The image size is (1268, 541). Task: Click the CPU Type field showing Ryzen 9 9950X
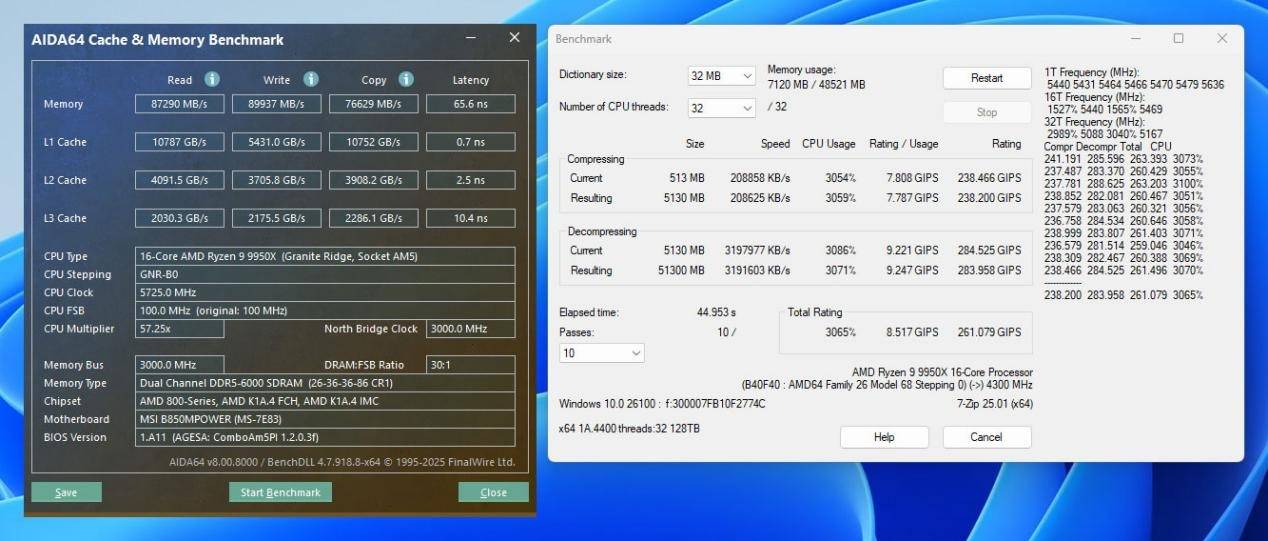[325, 256]
